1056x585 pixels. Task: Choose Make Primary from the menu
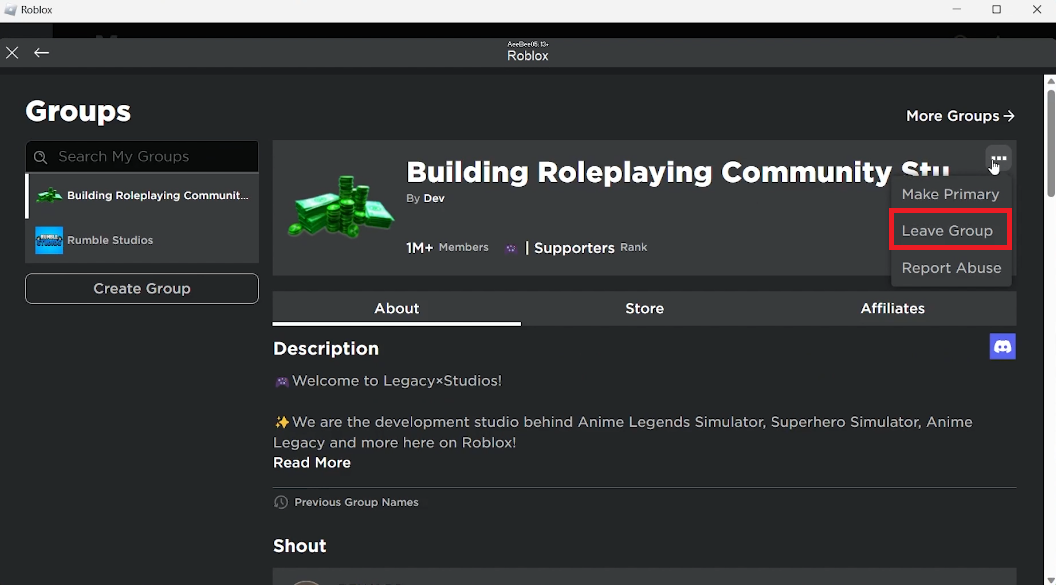(x=949, y=193)
